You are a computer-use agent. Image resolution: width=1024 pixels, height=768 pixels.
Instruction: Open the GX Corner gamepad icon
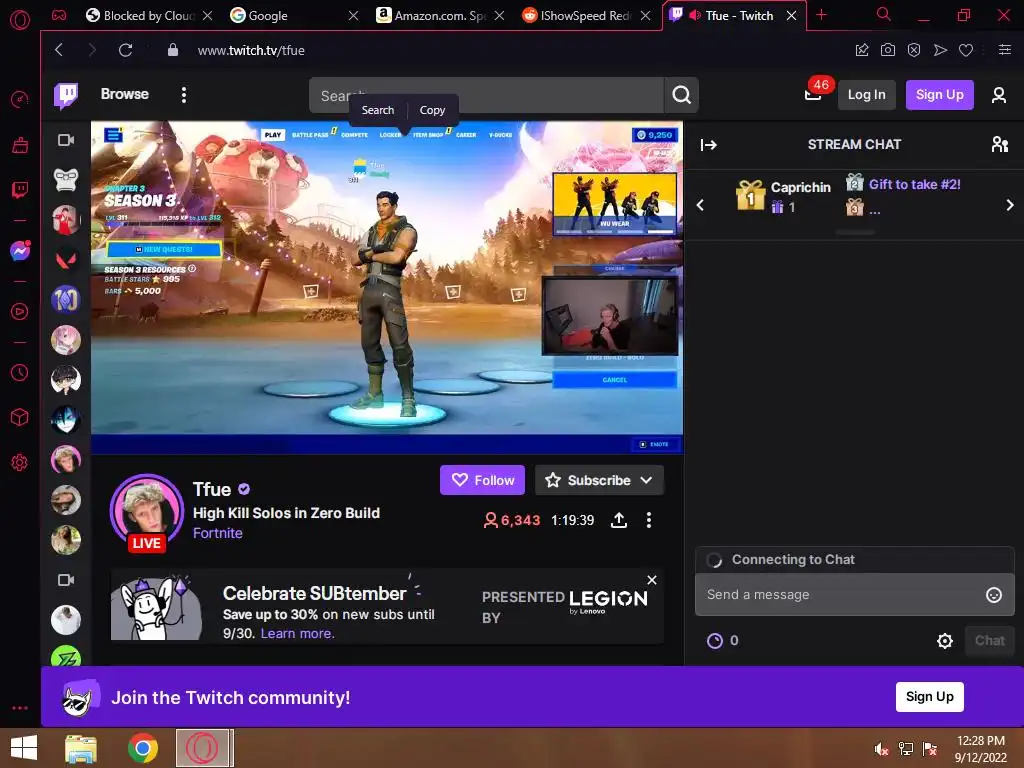click(59, 15)
